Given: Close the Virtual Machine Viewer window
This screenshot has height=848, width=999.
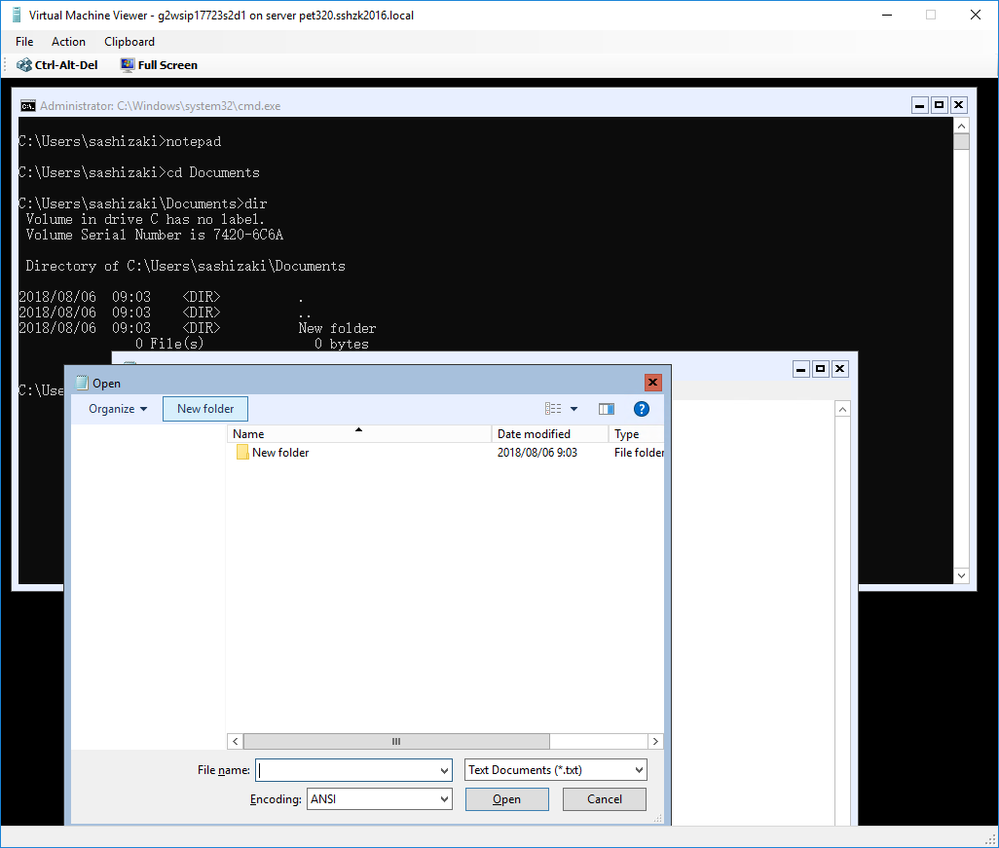Looking at the screenshot, I should (x=975, y=15).
